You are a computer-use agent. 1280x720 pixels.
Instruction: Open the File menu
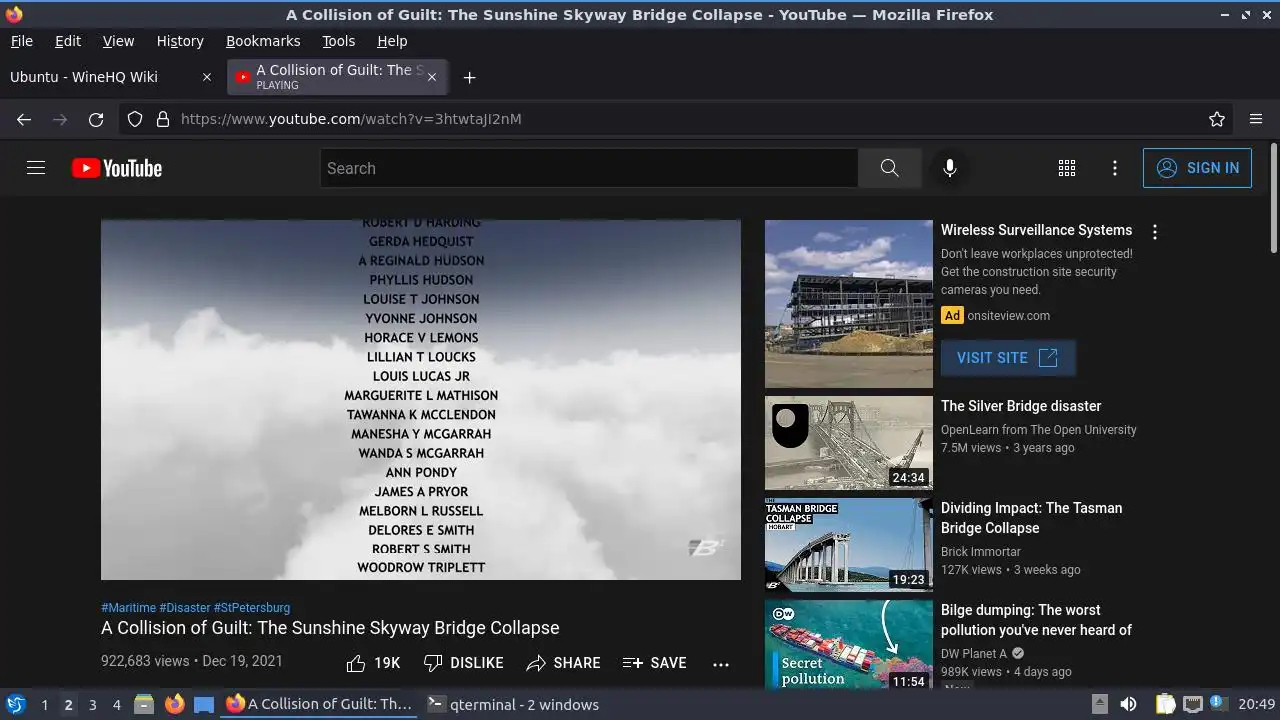click(21, 41)
